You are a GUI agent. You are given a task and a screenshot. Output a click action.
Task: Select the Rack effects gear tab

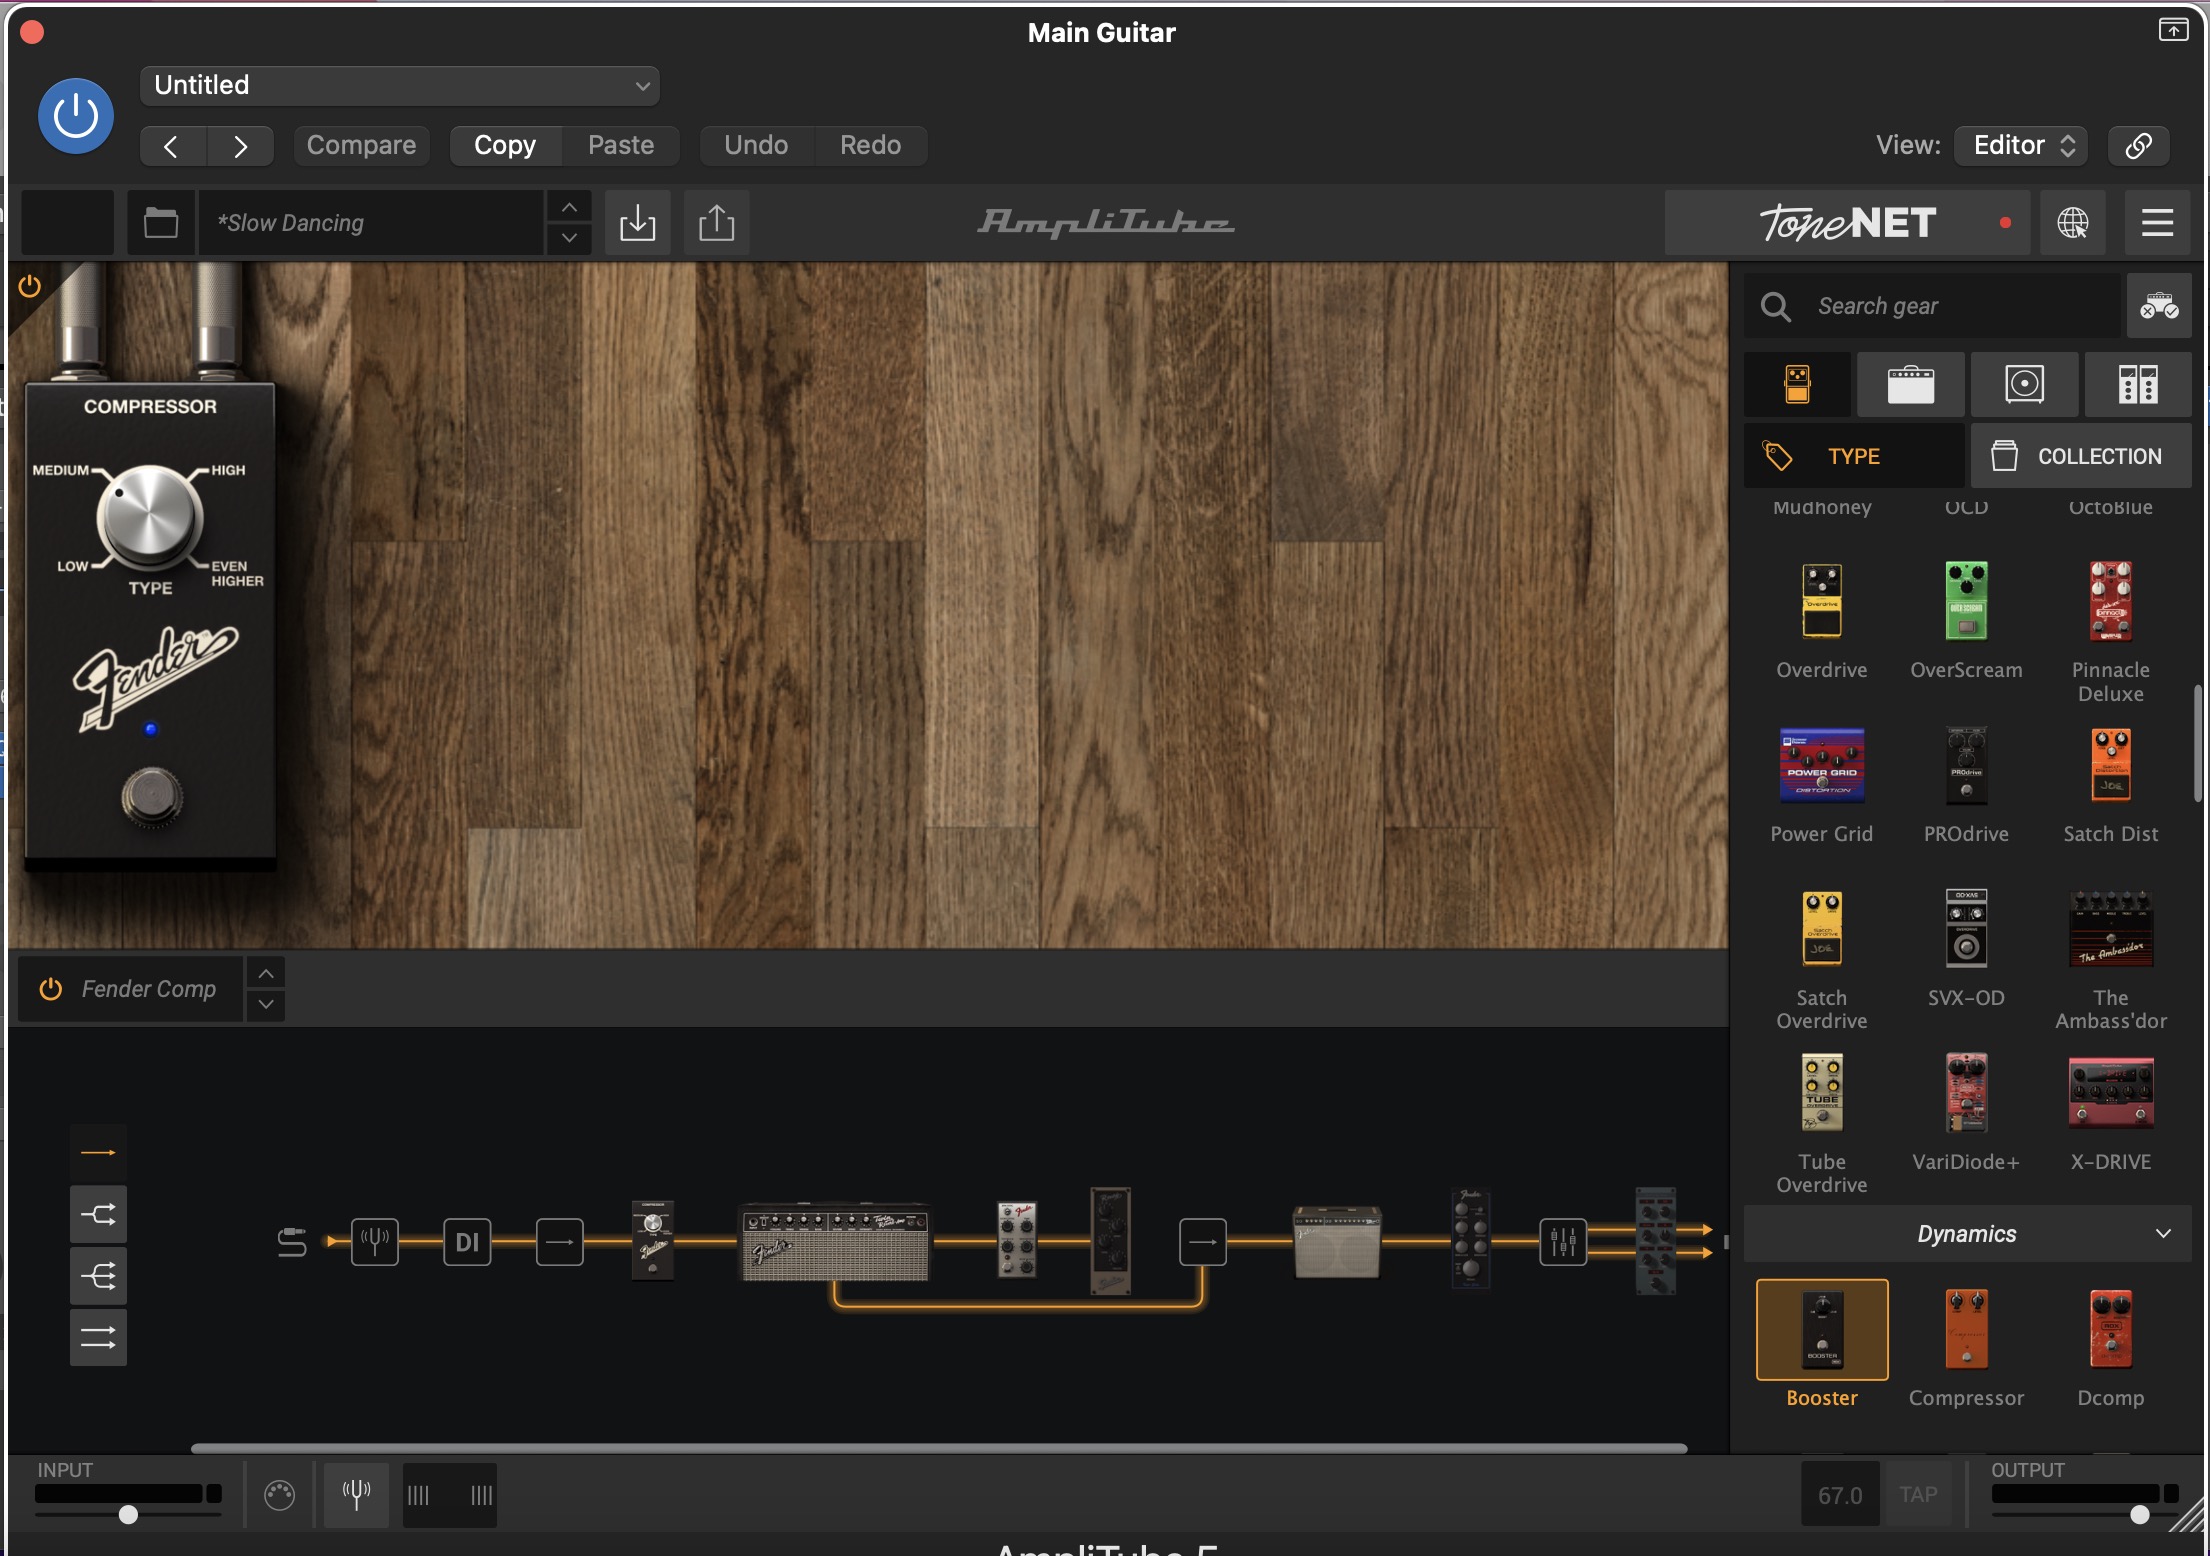pos(2138,384)
